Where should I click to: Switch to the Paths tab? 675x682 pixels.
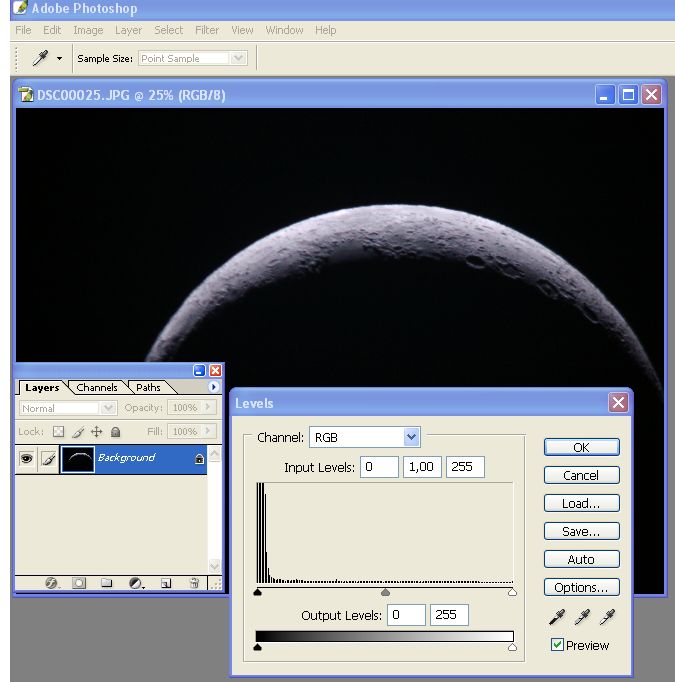(x=148, y=387)
